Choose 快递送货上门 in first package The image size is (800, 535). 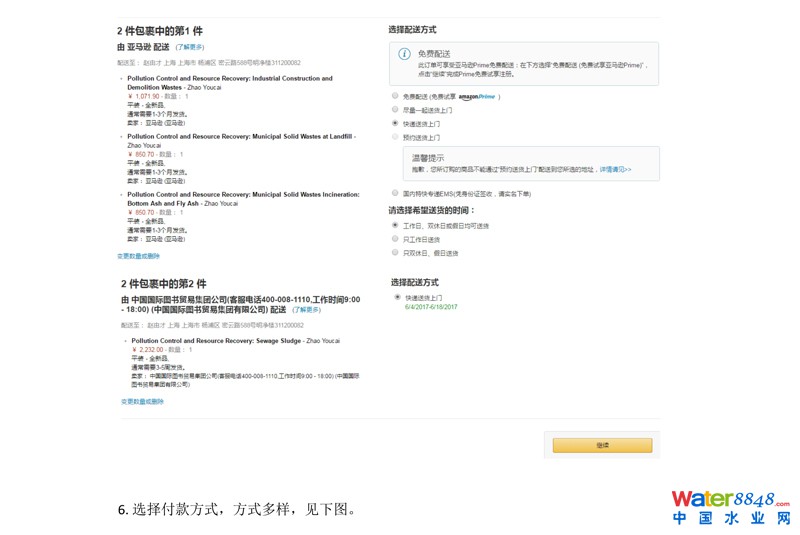click(395, 123)
